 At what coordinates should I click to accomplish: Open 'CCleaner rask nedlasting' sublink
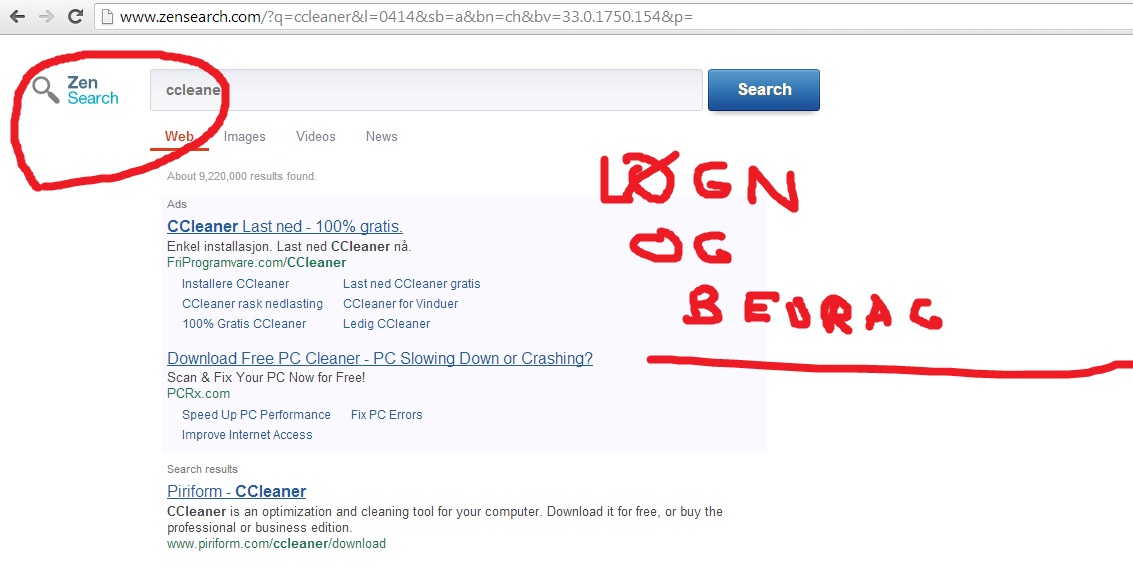coord(252,304)
